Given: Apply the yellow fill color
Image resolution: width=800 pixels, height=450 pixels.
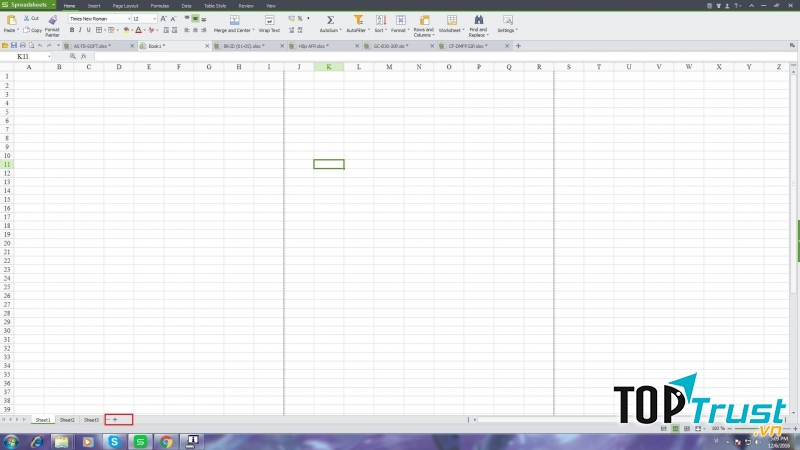Looking at the screenshot, I should (126, 30).
